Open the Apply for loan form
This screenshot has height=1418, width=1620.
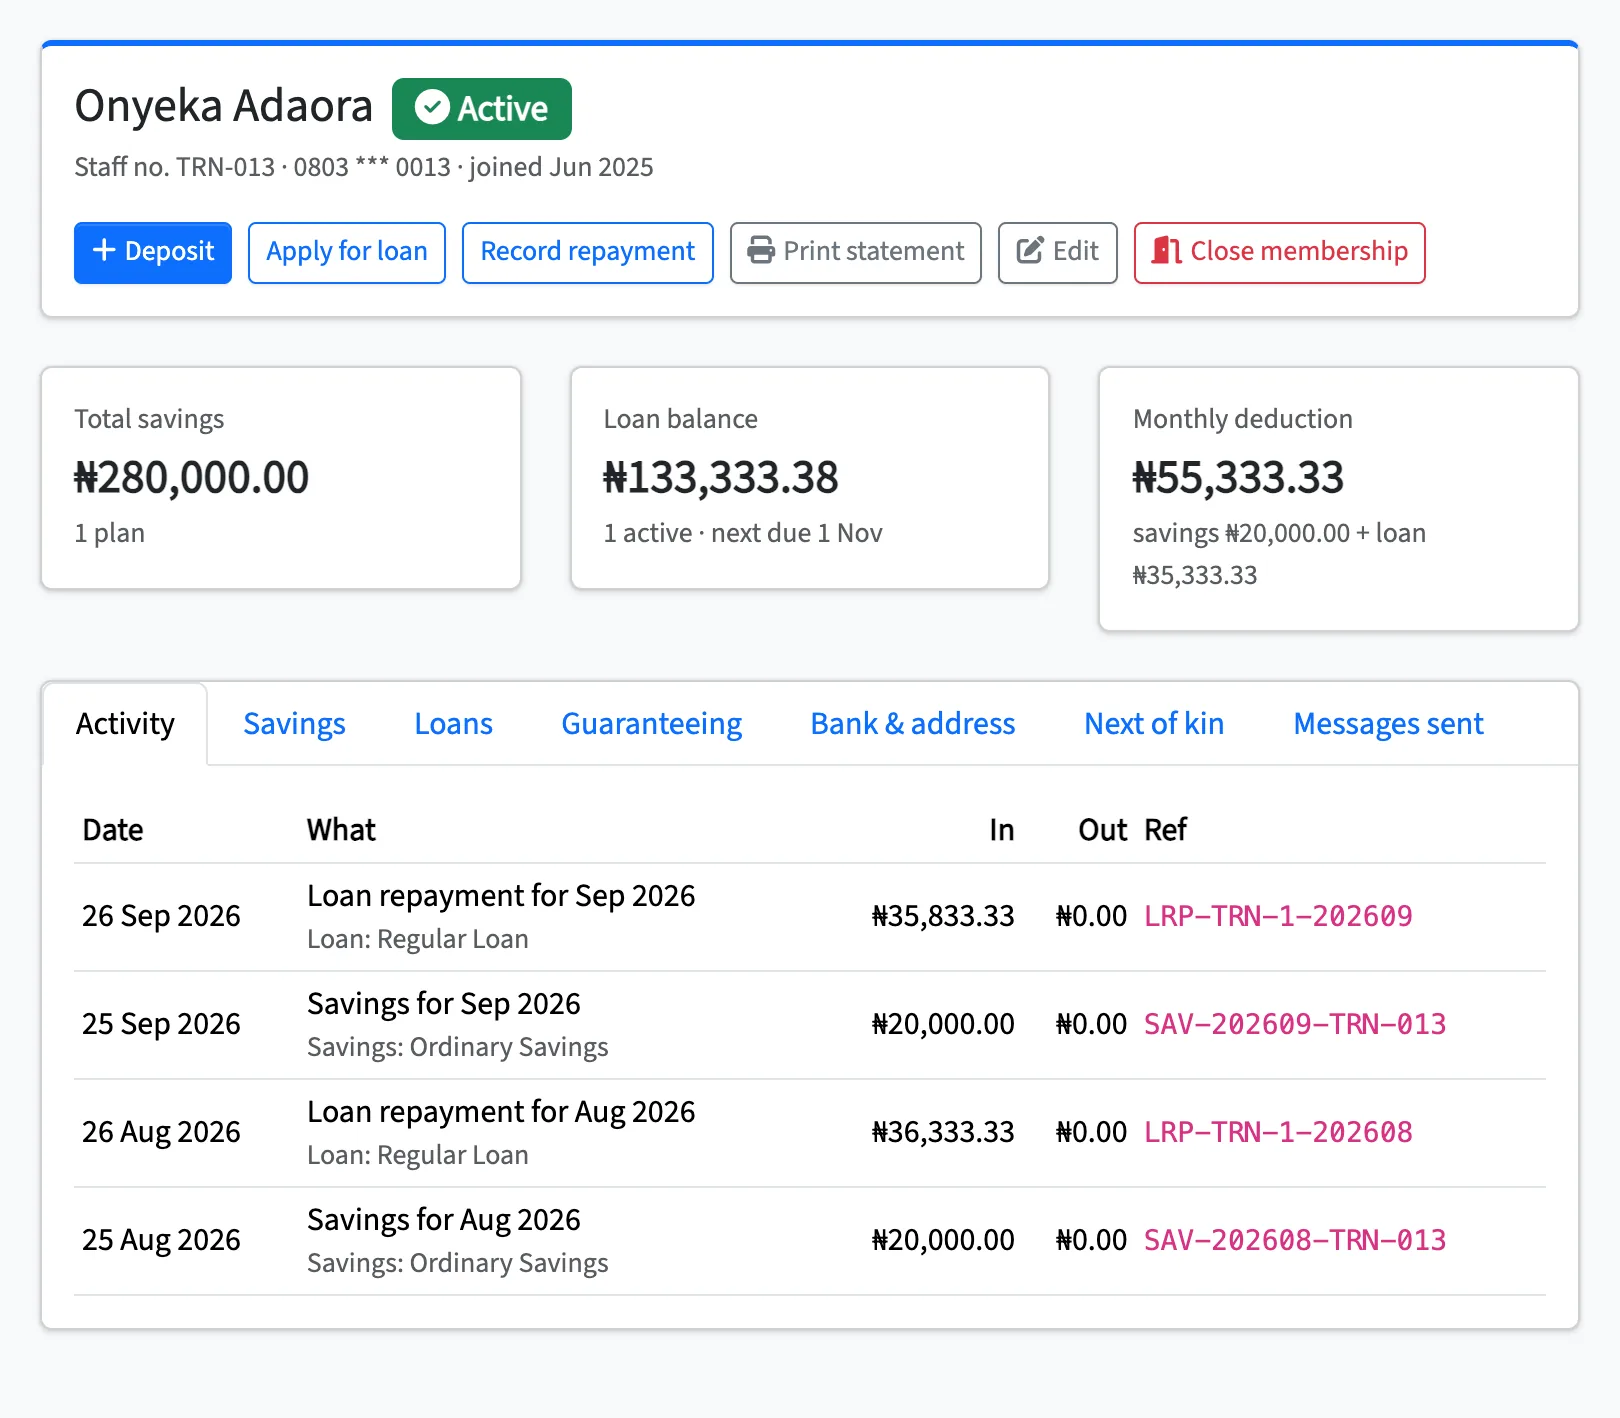[x=347, y=253]
